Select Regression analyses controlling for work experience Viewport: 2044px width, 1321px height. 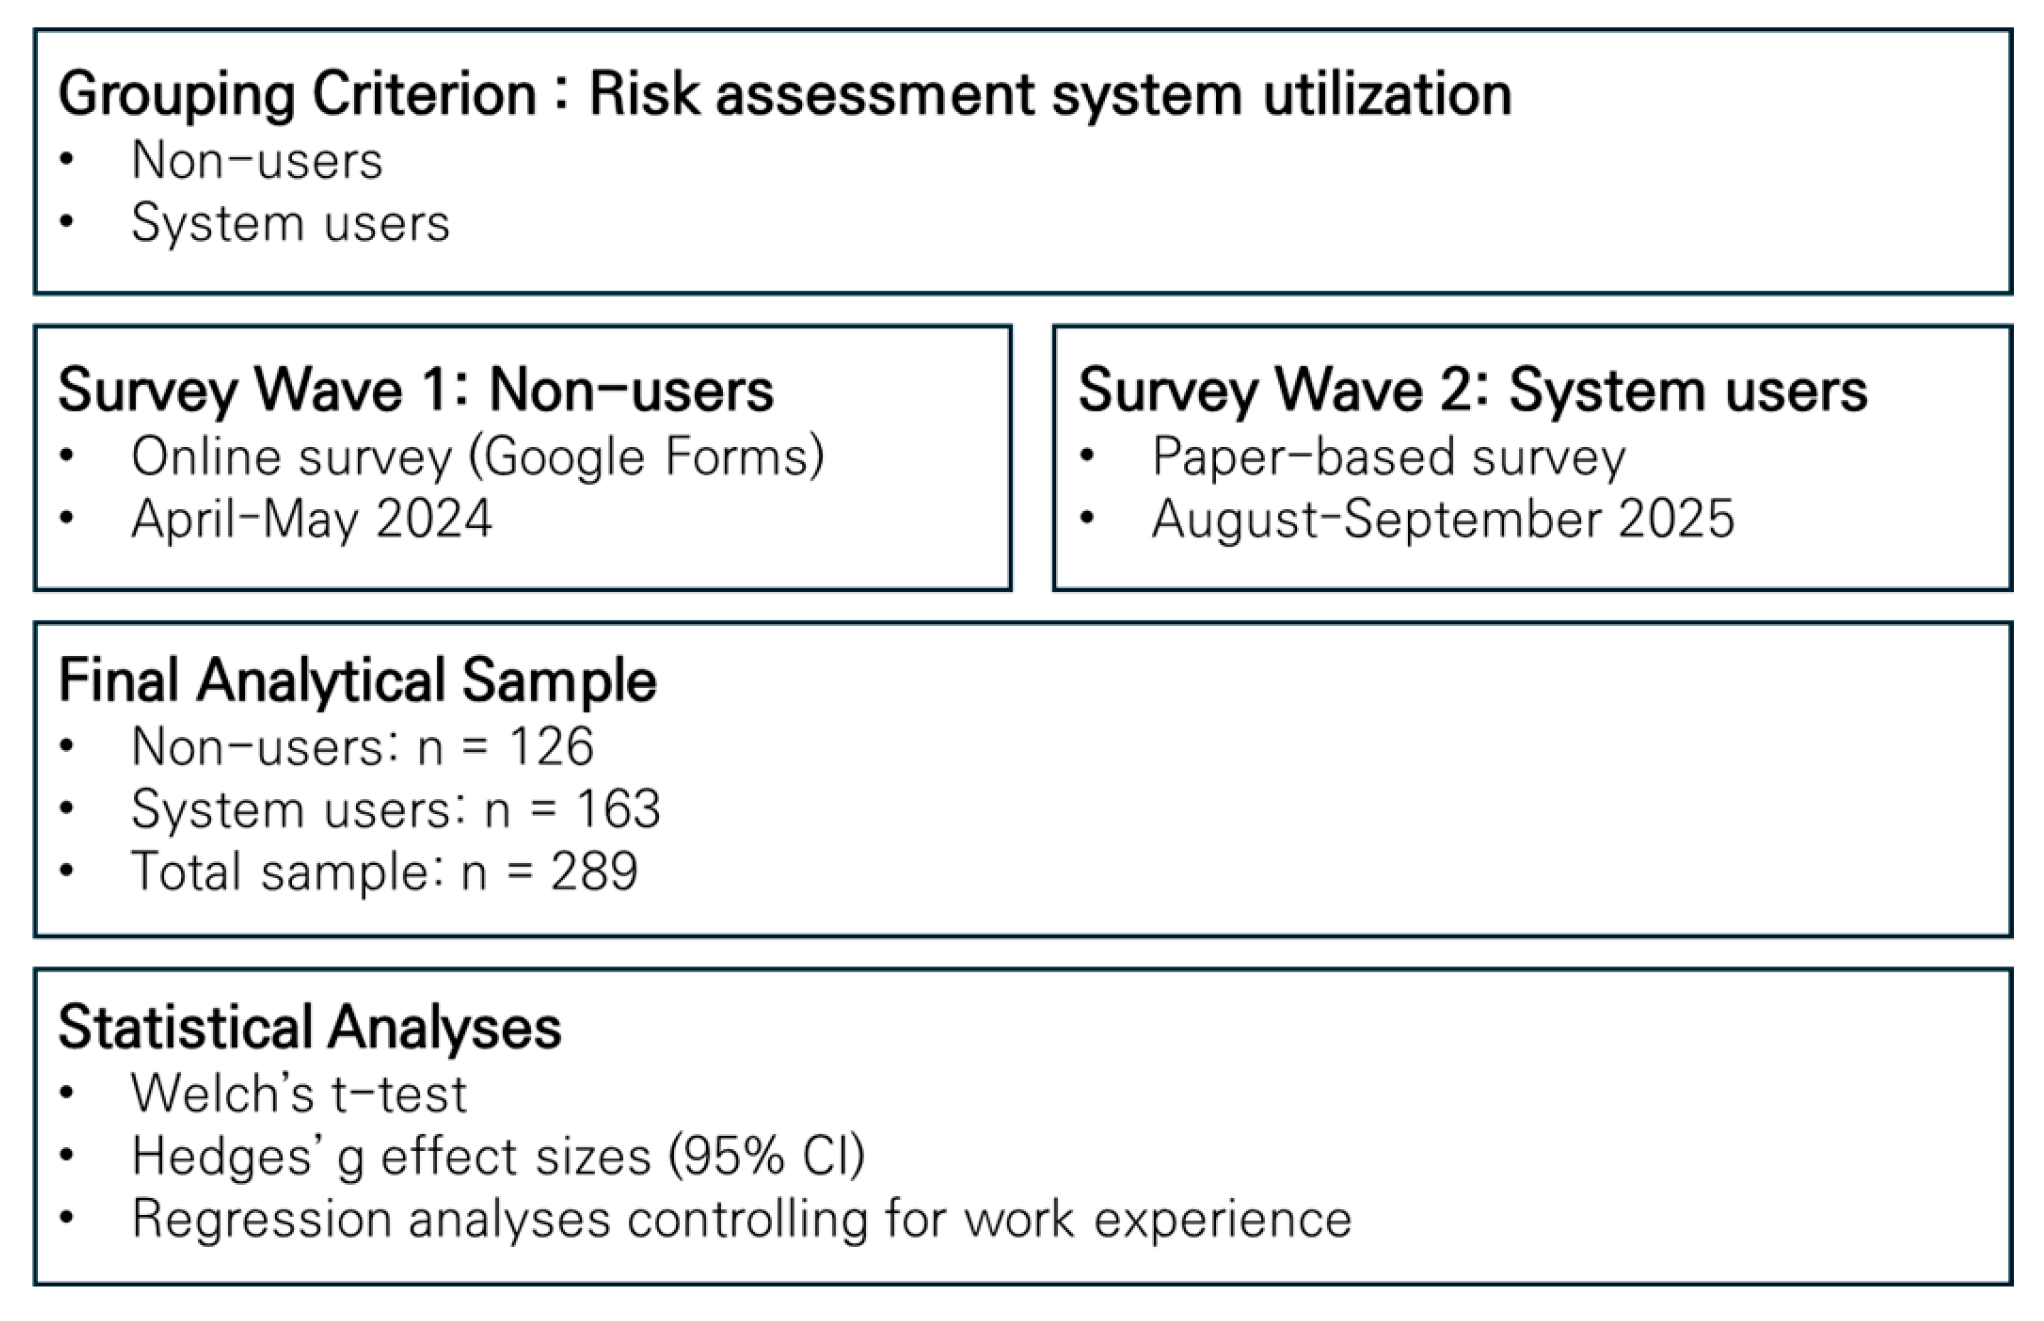click(x=741, y=1219)
